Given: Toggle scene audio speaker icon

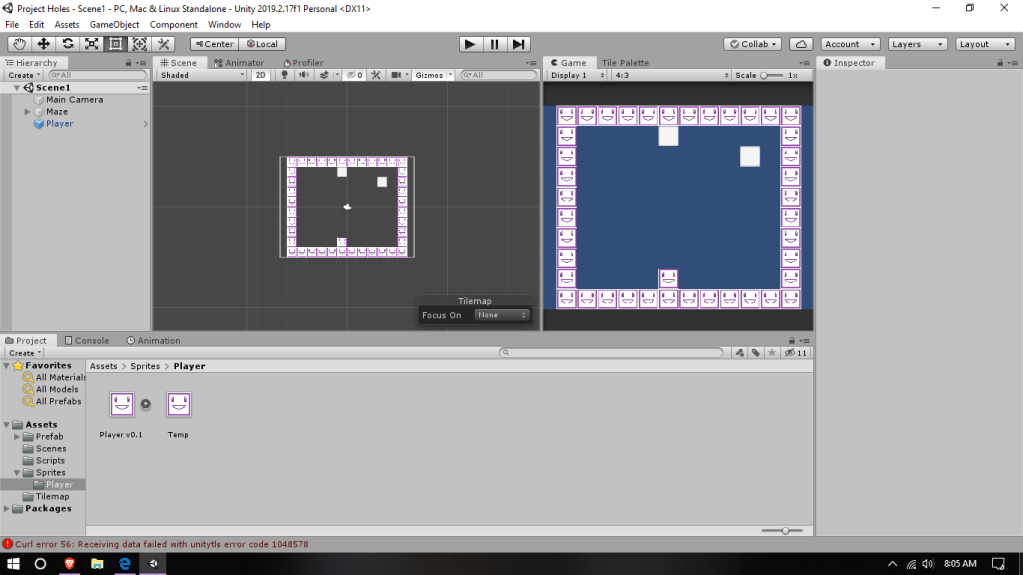Looking at the screenshot, I should click(304, 75).
